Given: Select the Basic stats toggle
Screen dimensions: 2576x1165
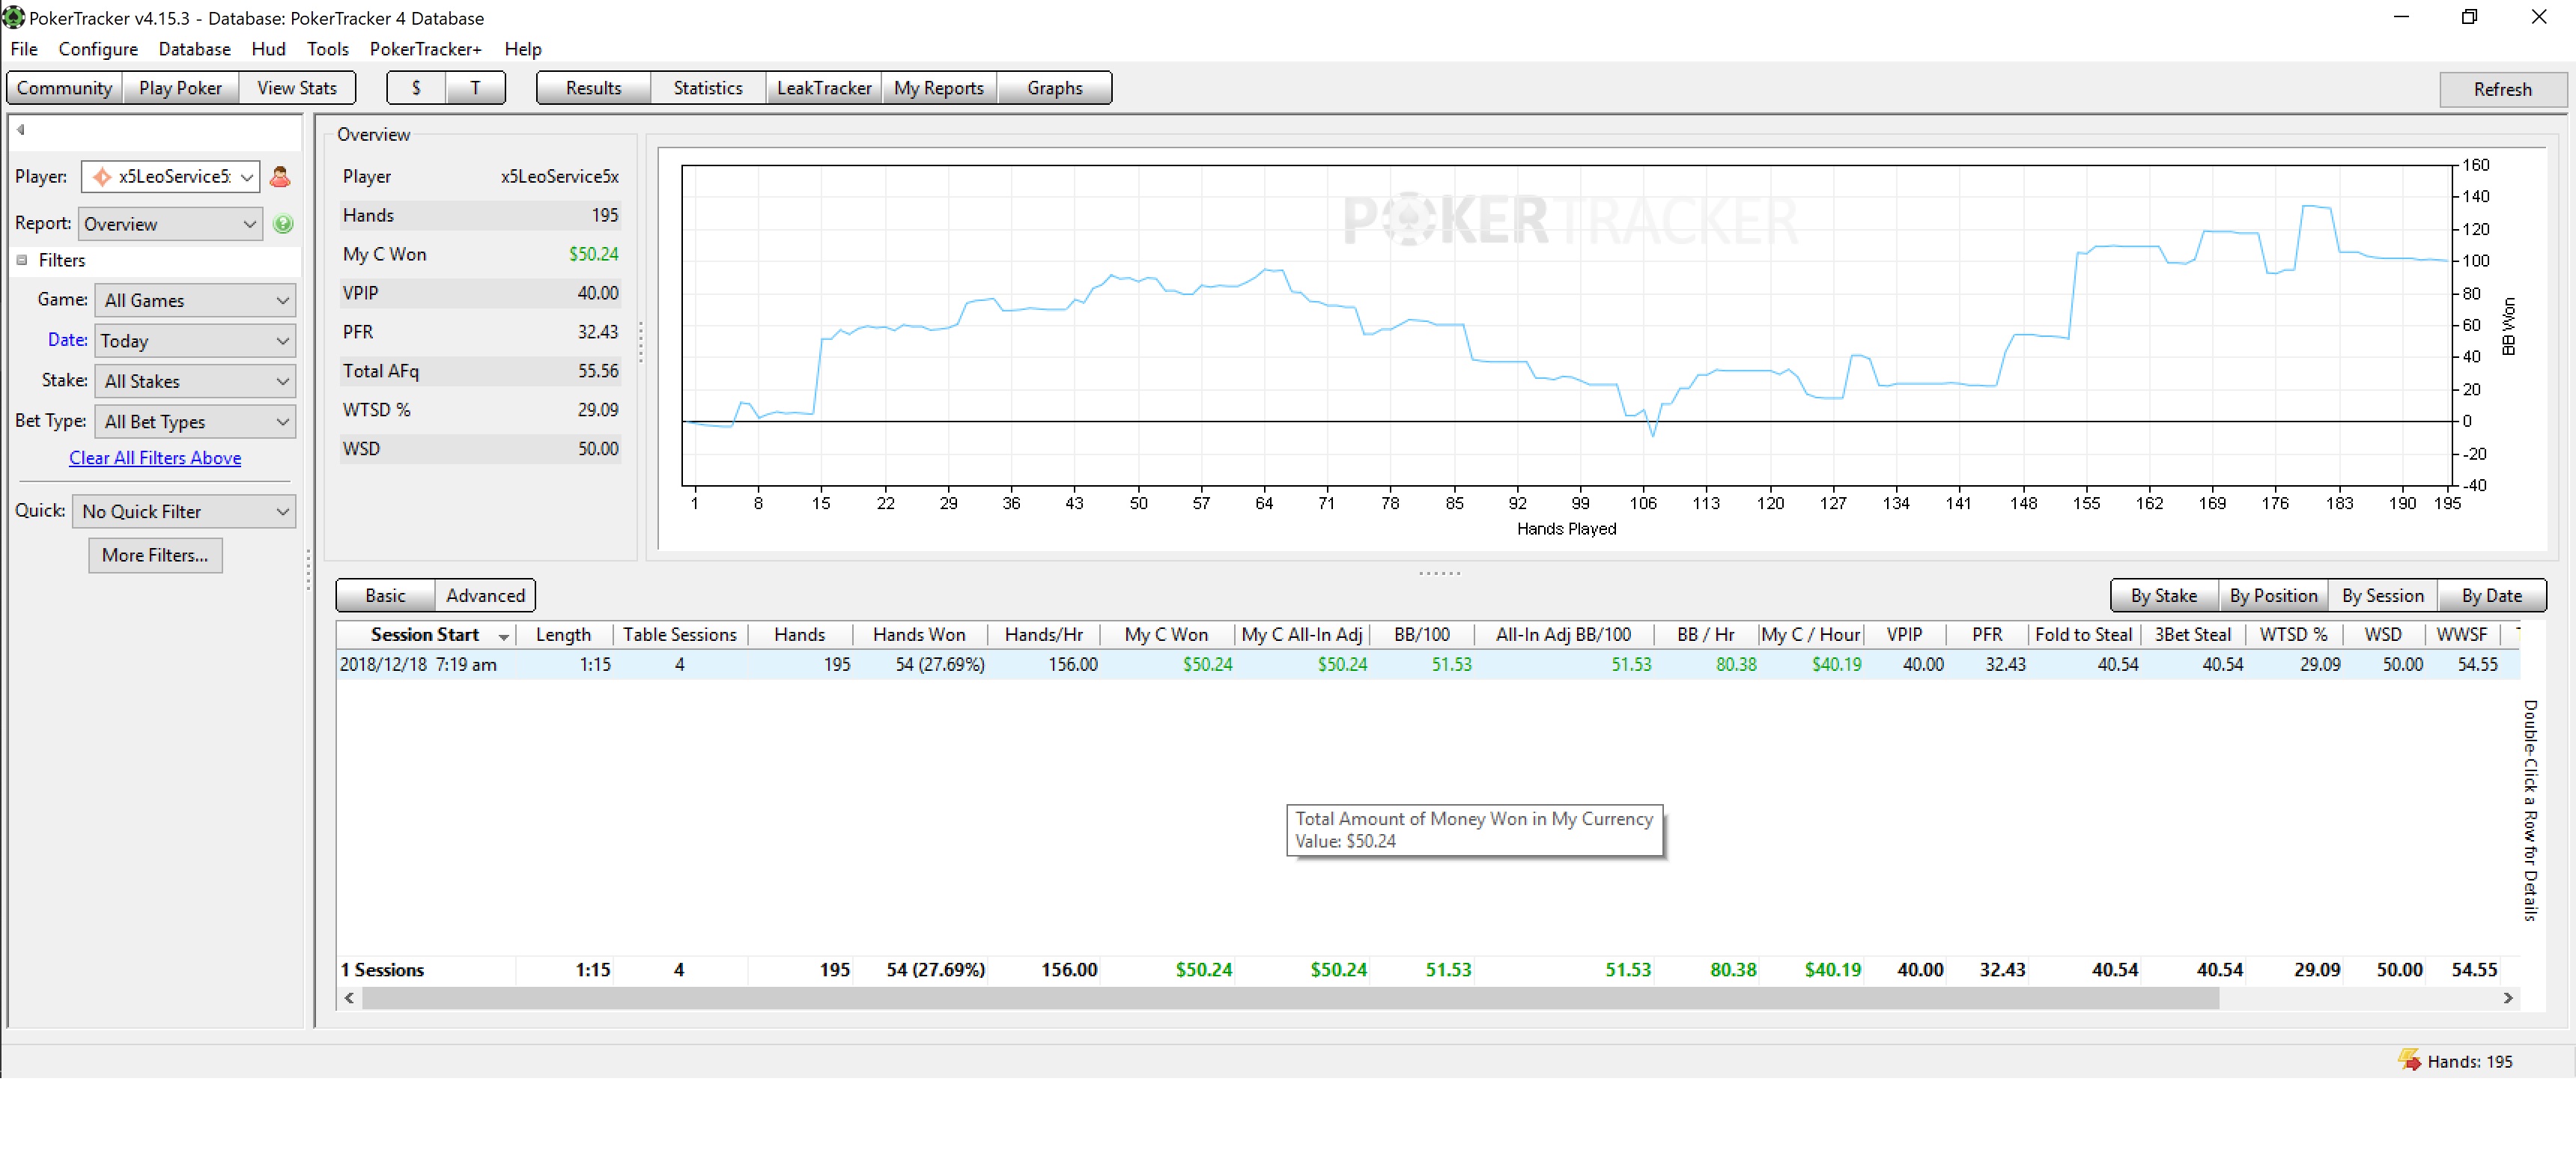Looking at the screenshot, I should click(385, 596).
